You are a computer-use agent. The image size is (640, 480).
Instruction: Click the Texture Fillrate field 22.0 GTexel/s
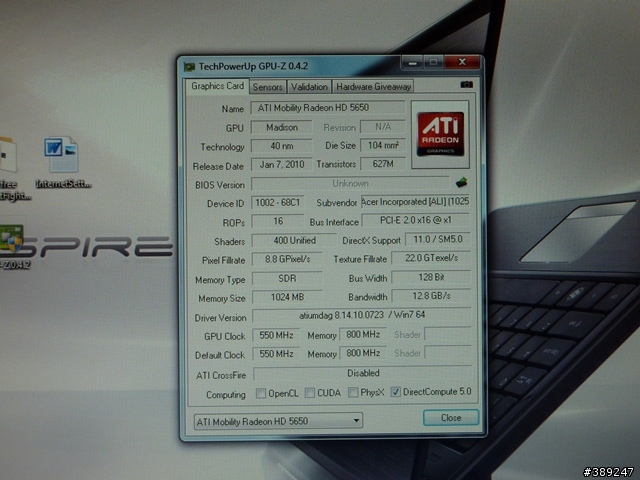point(431,258)
